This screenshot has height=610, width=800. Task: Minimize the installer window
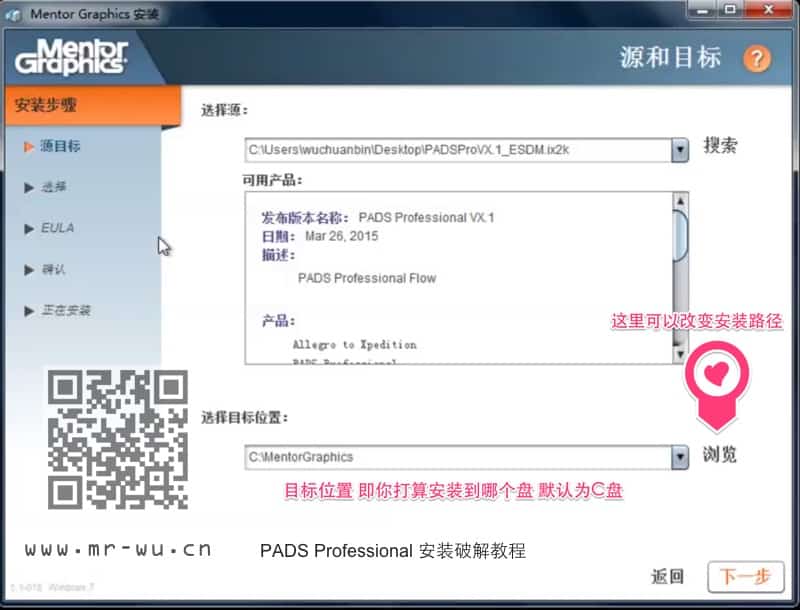pos(703,11)
